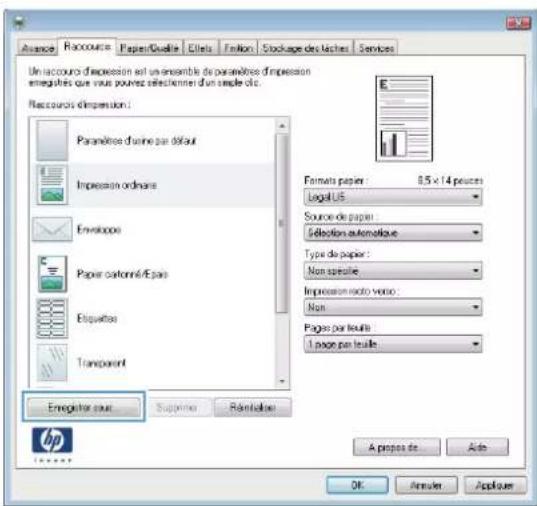Click the Enregistrer sous button

tap(84, 407)
